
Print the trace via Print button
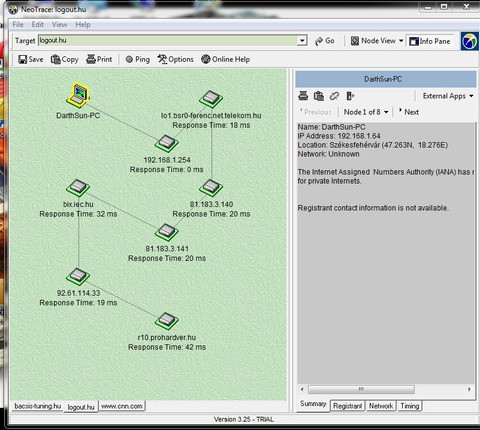pyautogui.click(x=99, y=59)
